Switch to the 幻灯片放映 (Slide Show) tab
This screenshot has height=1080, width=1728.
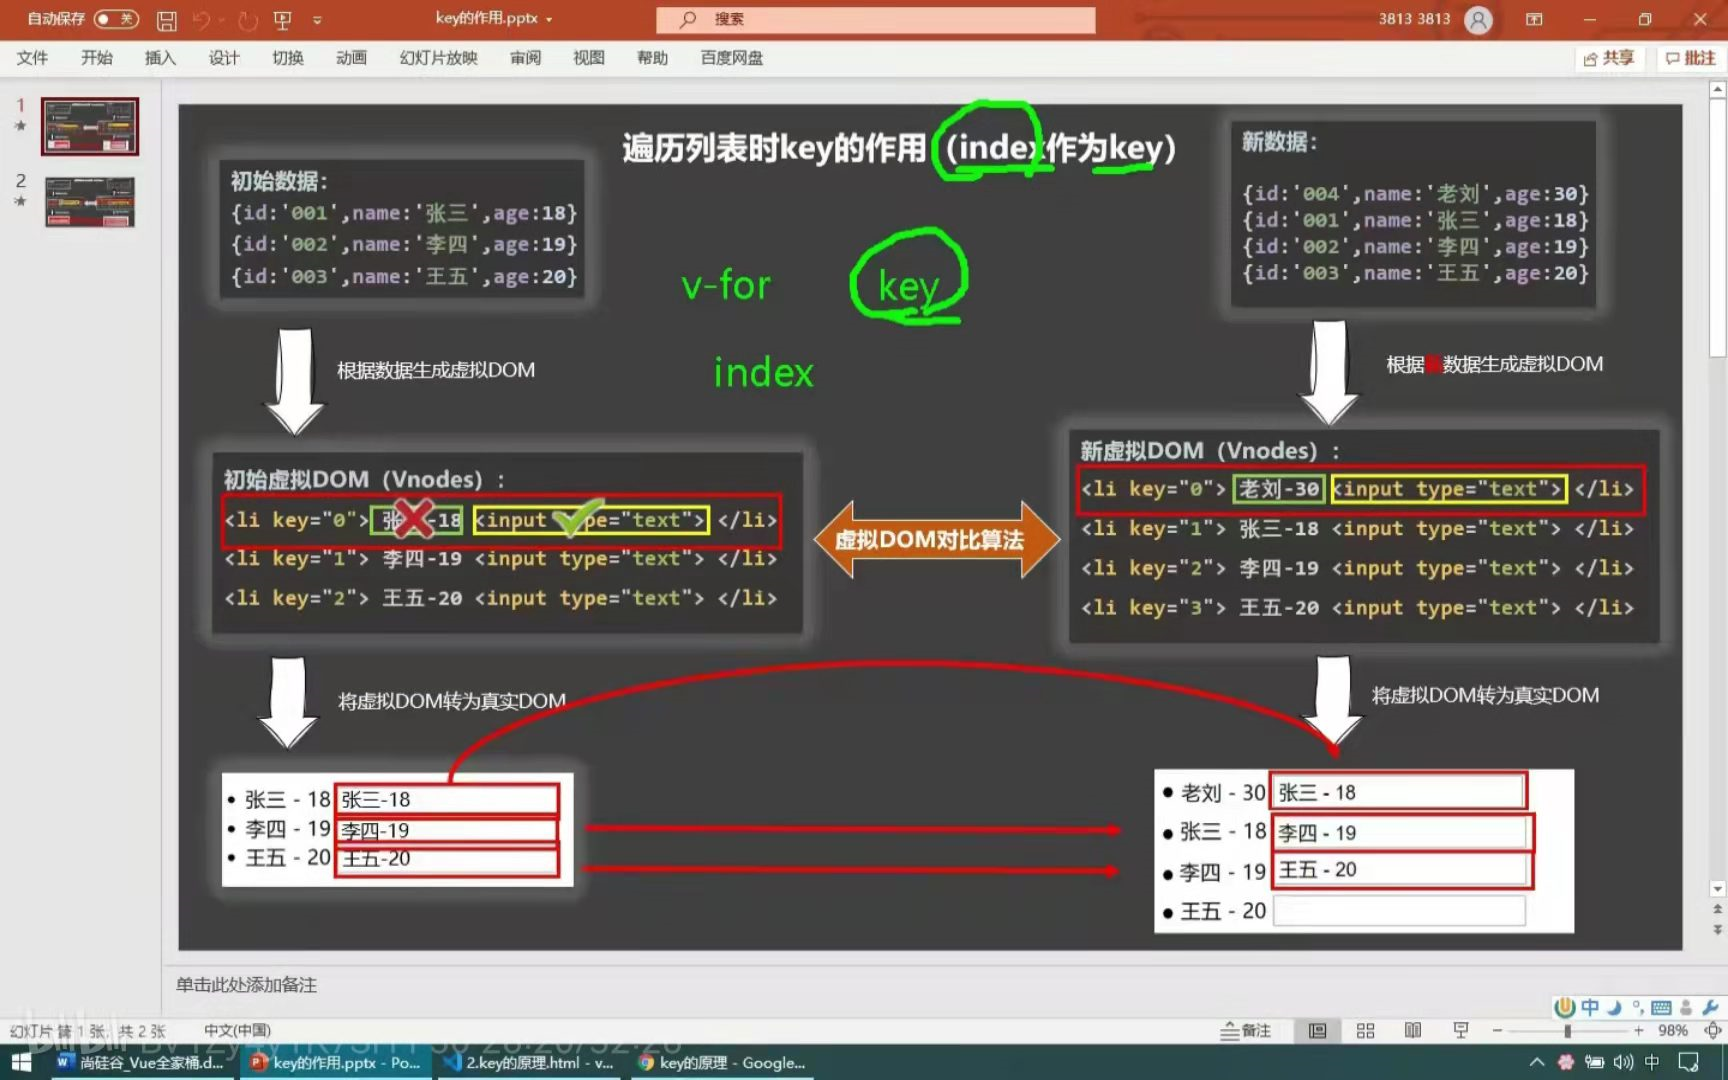pos(438,58)
